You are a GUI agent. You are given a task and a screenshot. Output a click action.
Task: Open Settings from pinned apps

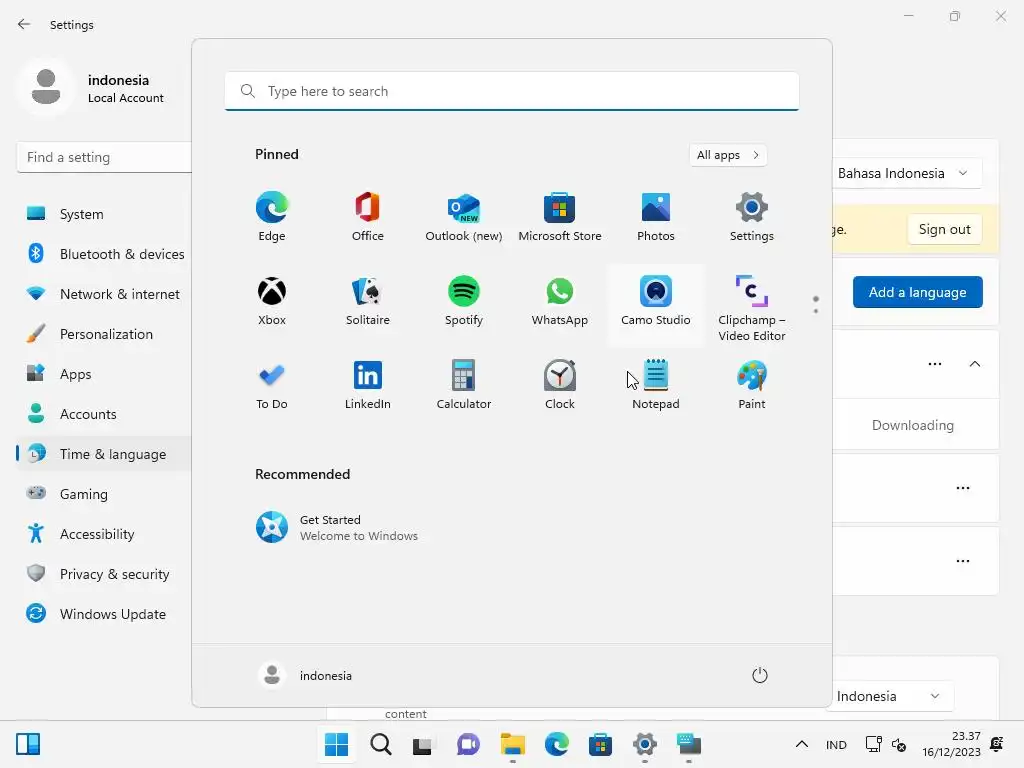click(x=752, y=217)
